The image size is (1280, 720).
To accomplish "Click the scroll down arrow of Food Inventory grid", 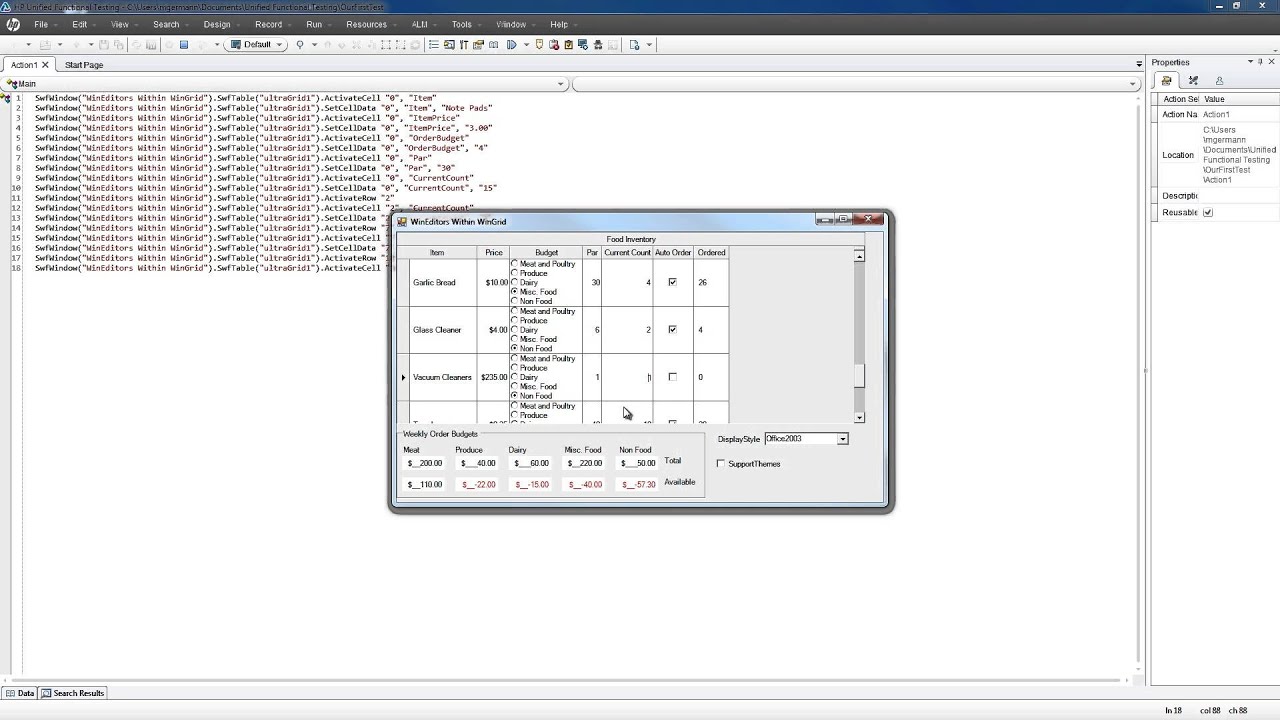I will click(859, 417).
